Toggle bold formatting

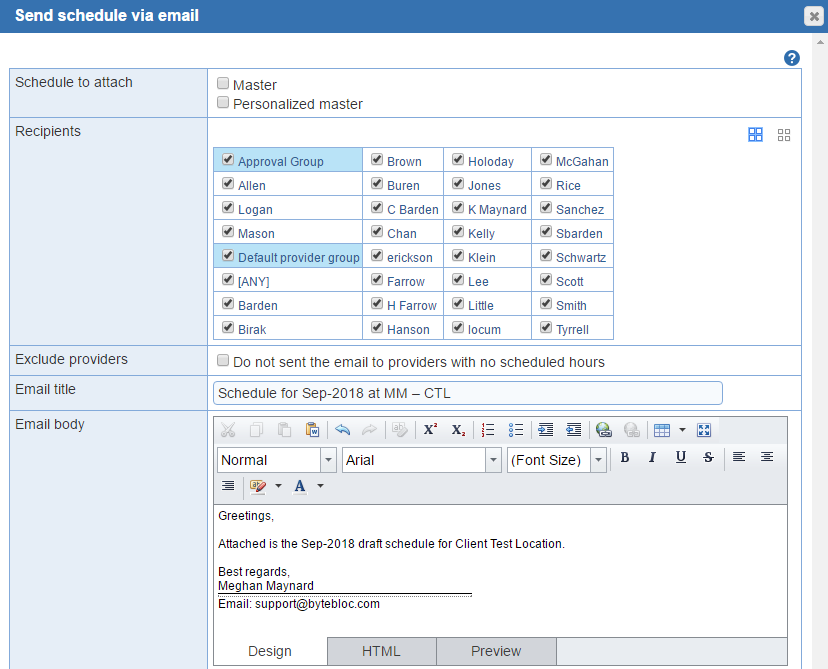click(625, 457)
